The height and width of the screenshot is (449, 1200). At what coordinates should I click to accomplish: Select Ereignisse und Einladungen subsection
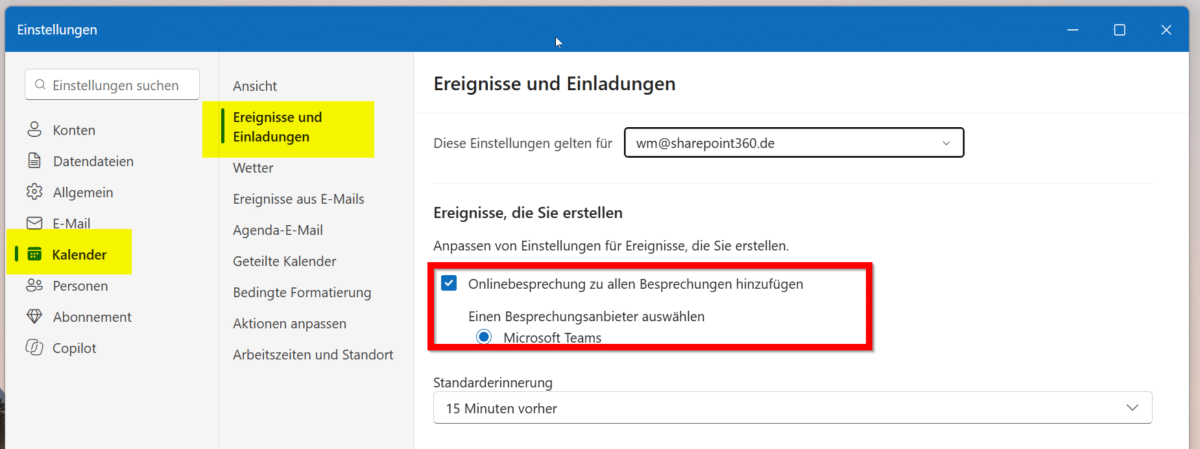[x=277, y=127]
